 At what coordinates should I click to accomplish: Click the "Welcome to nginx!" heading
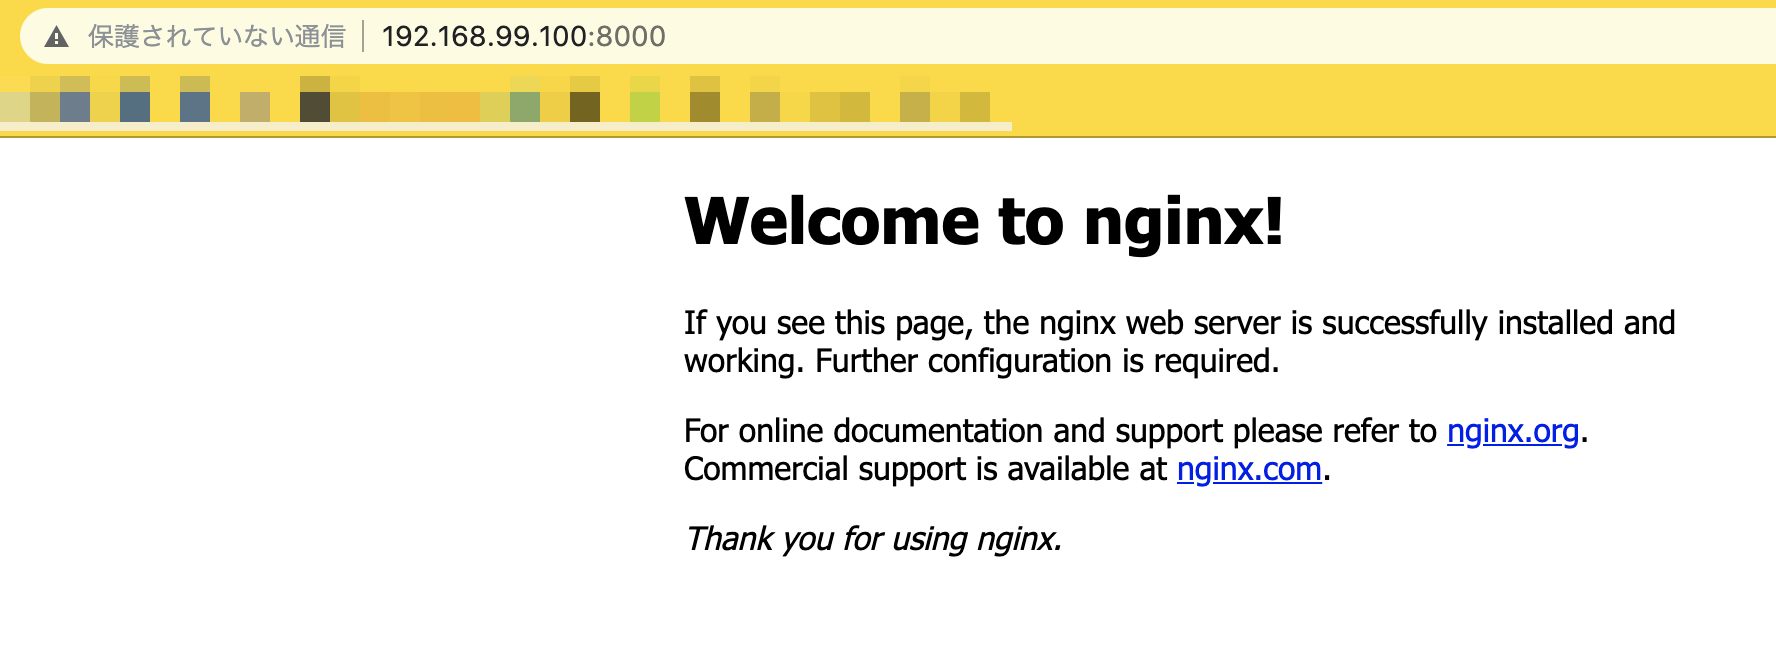[984, 221]
